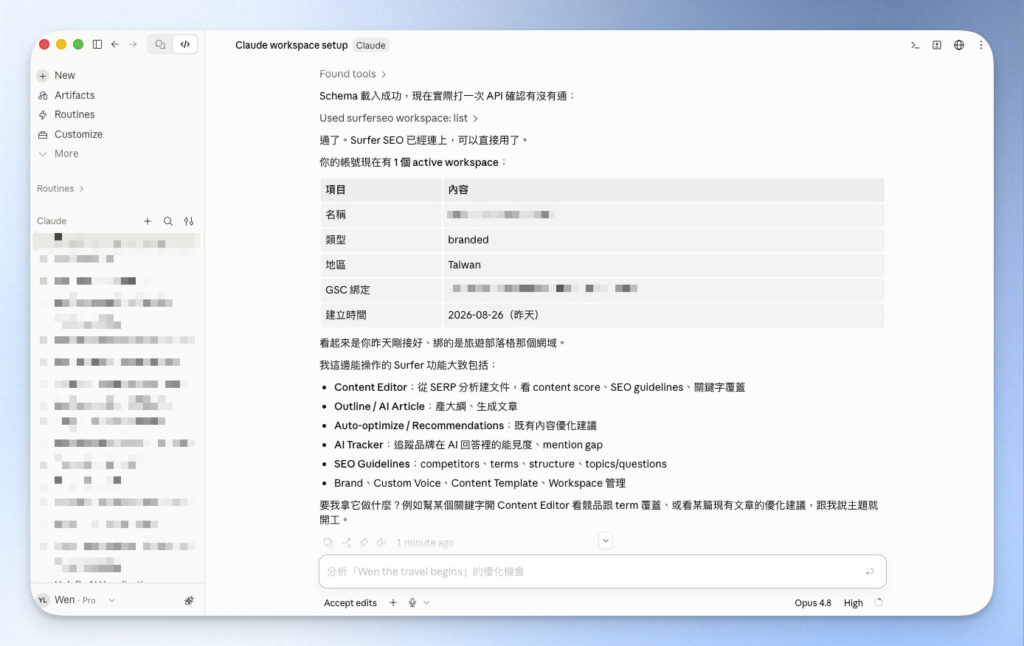The image size is (1024, 646).
Task: Expand the Found tools step
Action: click(x=353, y=74)
